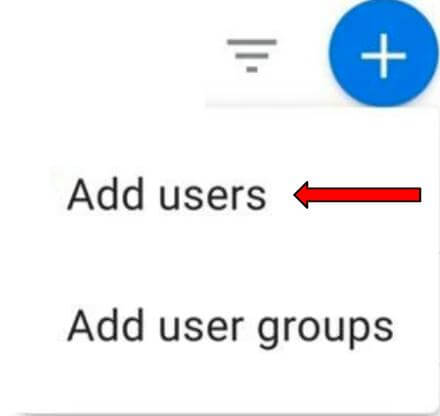Hit the round blue add button
This screenshot has height=416, width=440.
(383, 53)
